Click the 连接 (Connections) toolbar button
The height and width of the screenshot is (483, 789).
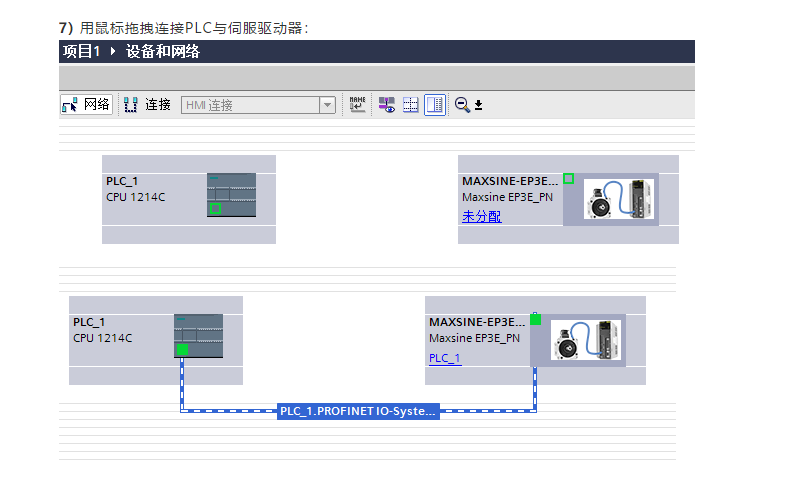147,104
